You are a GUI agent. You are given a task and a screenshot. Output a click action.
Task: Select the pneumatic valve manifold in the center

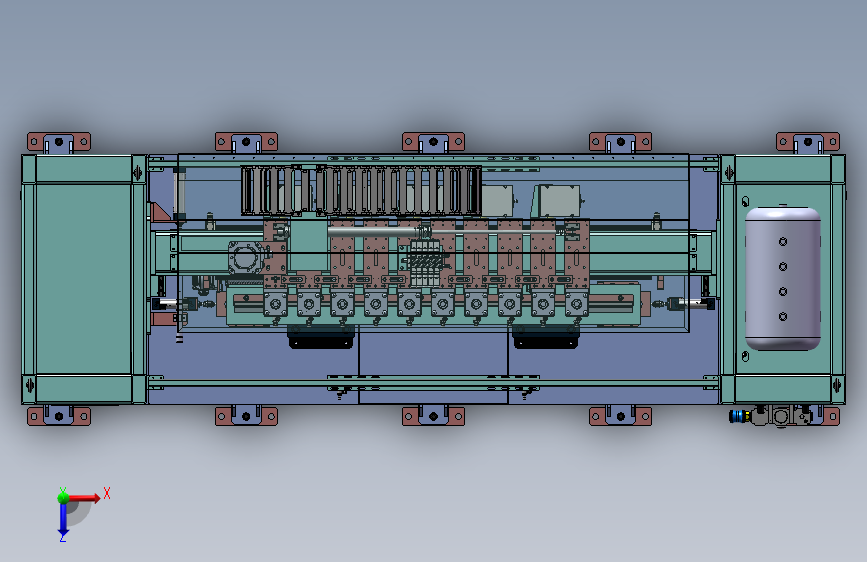426,263
